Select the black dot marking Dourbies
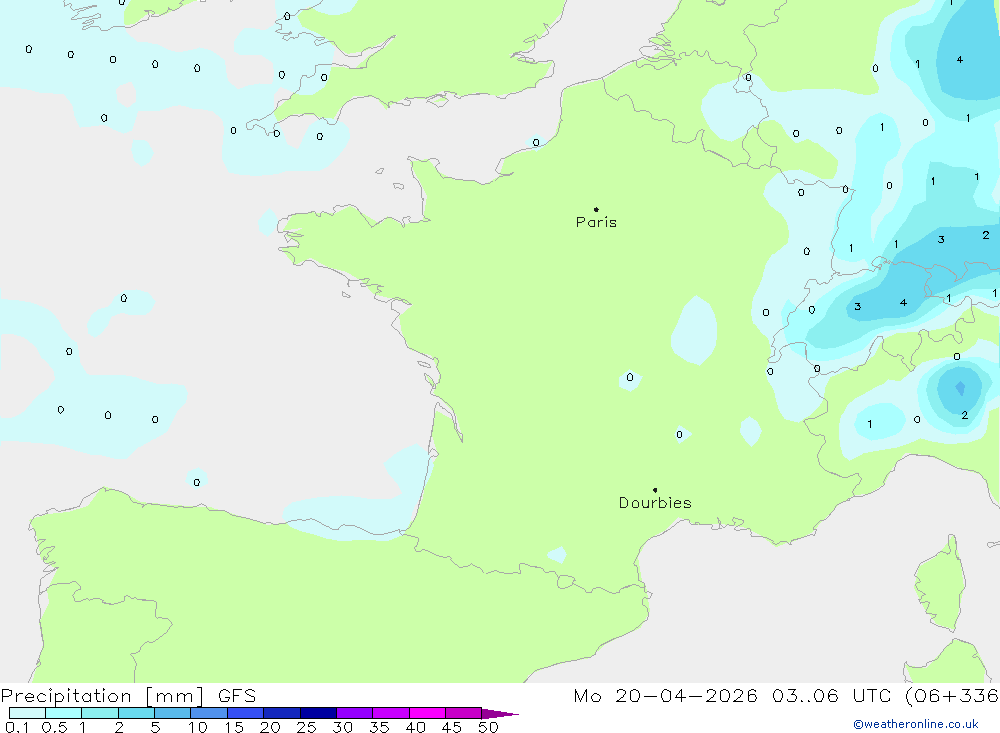 (655, 490)
